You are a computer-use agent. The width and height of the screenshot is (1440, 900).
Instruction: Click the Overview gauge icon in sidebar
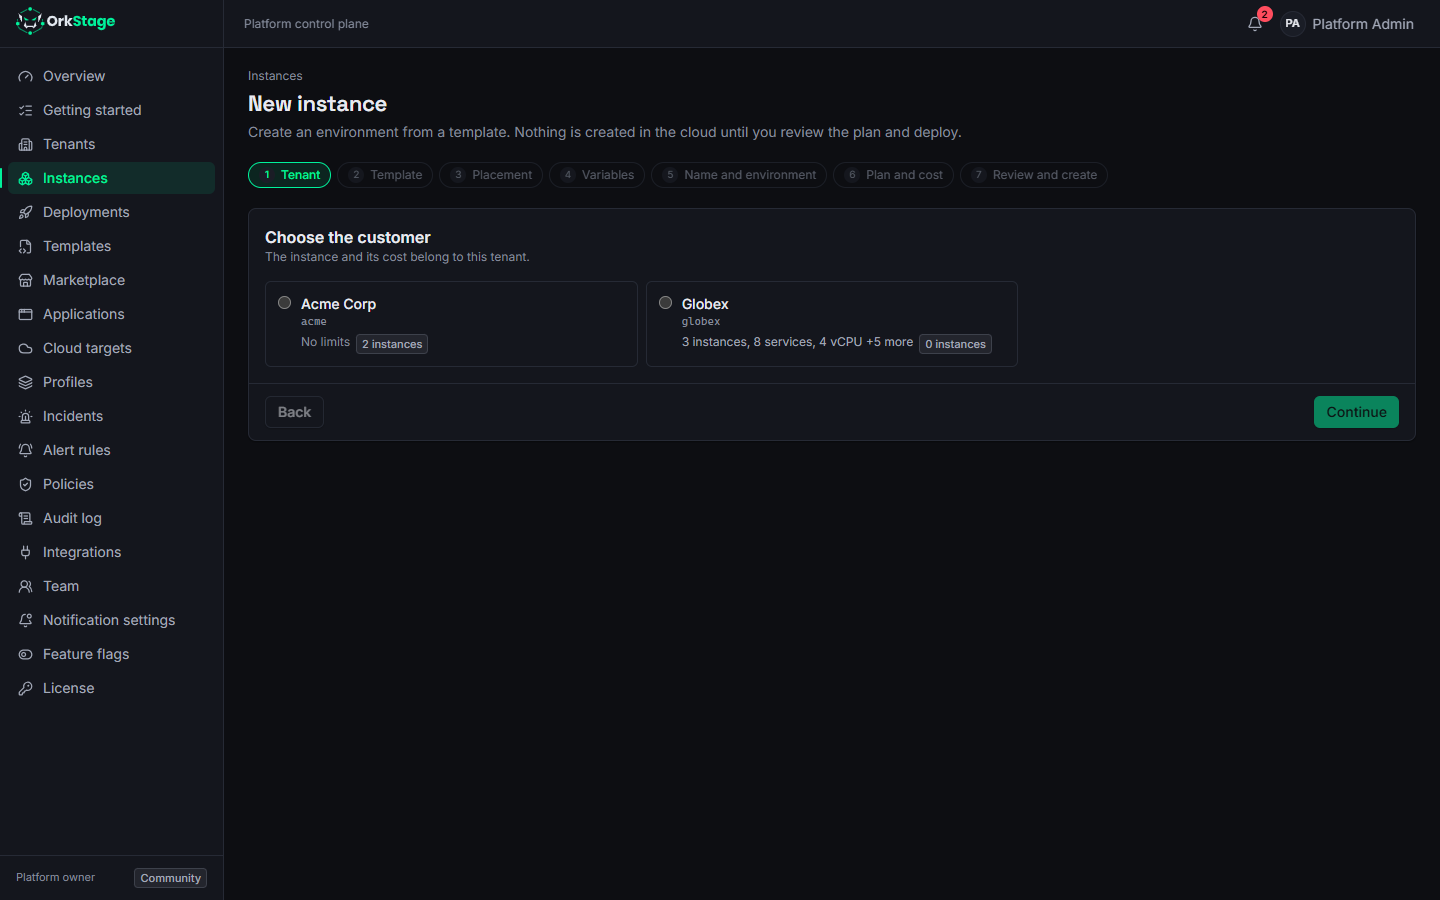(25, 76)
